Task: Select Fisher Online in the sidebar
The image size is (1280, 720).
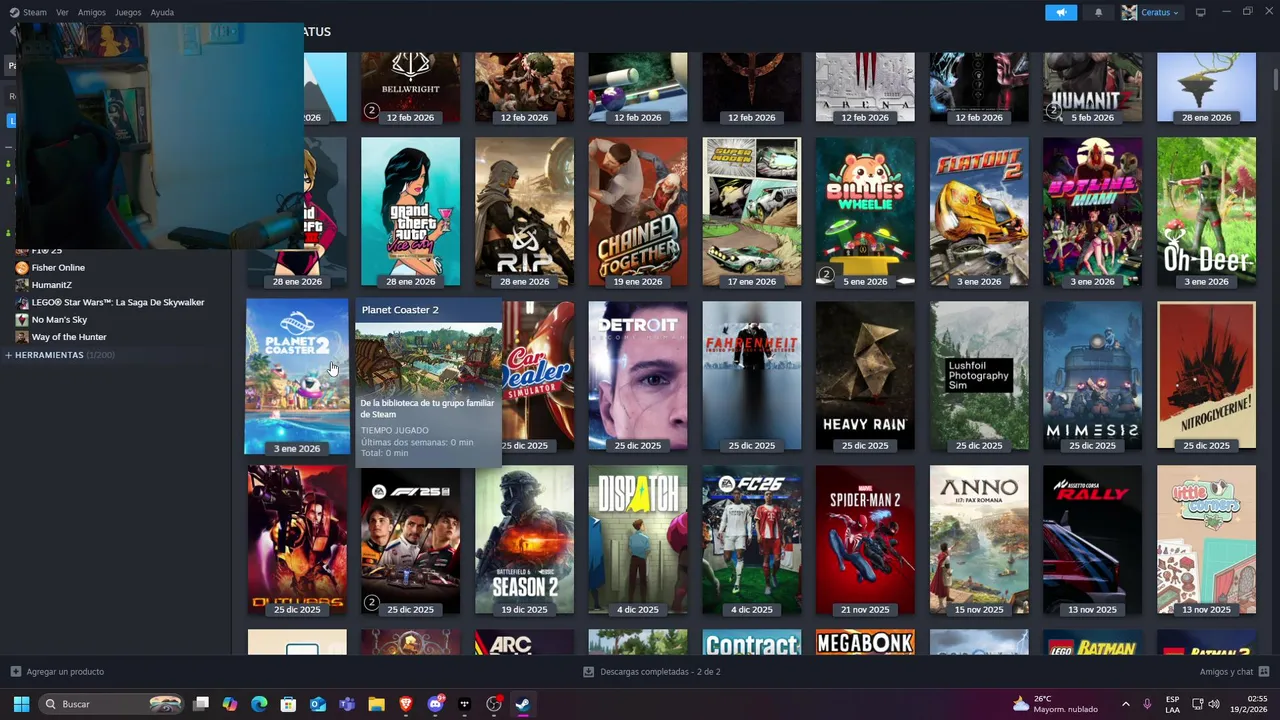Action: pyautogui.click(x=58, y=267)
